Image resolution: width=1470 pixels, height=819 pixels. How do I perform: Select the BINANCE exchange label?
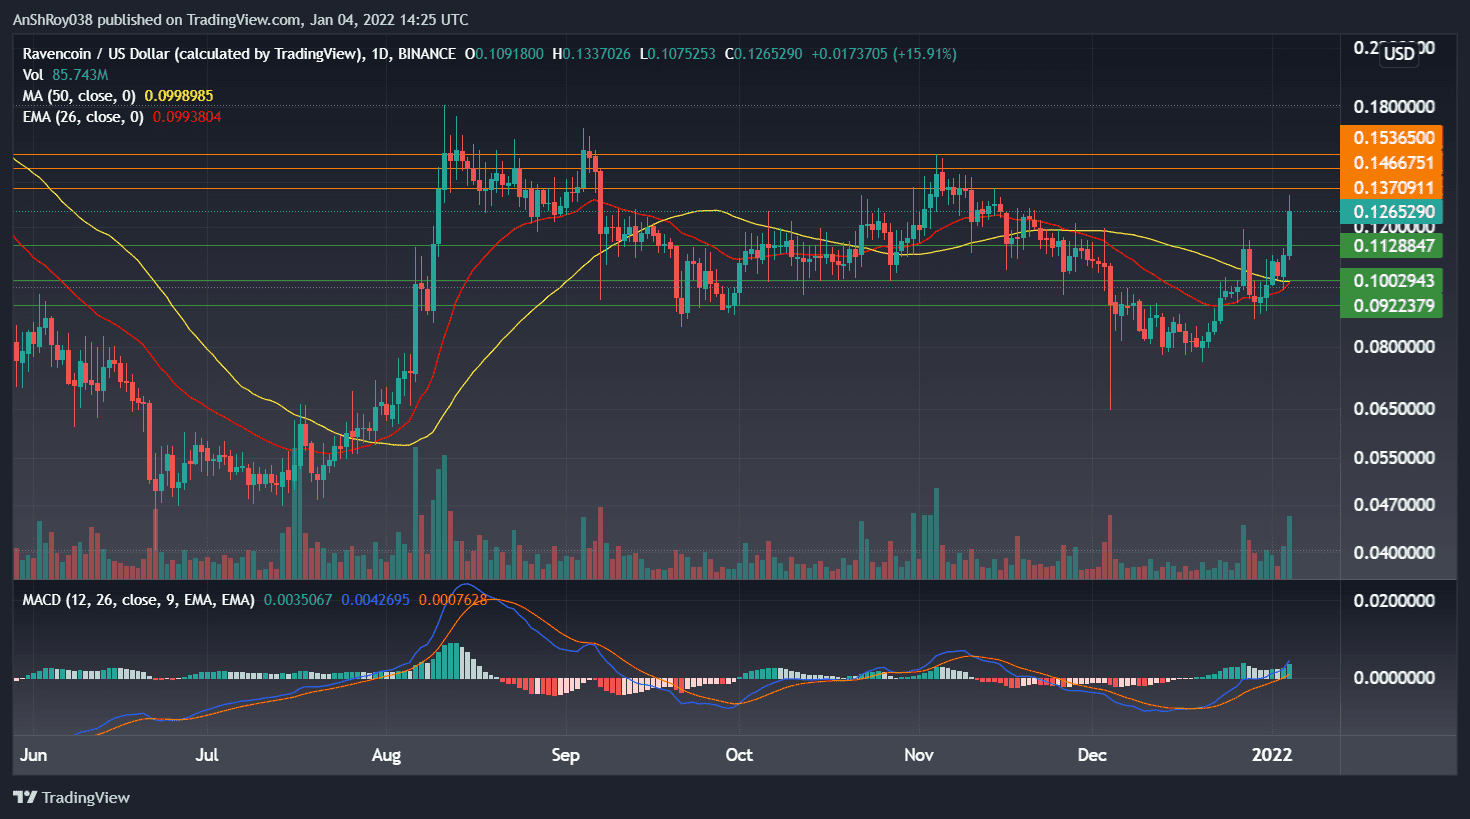point(429,54)
